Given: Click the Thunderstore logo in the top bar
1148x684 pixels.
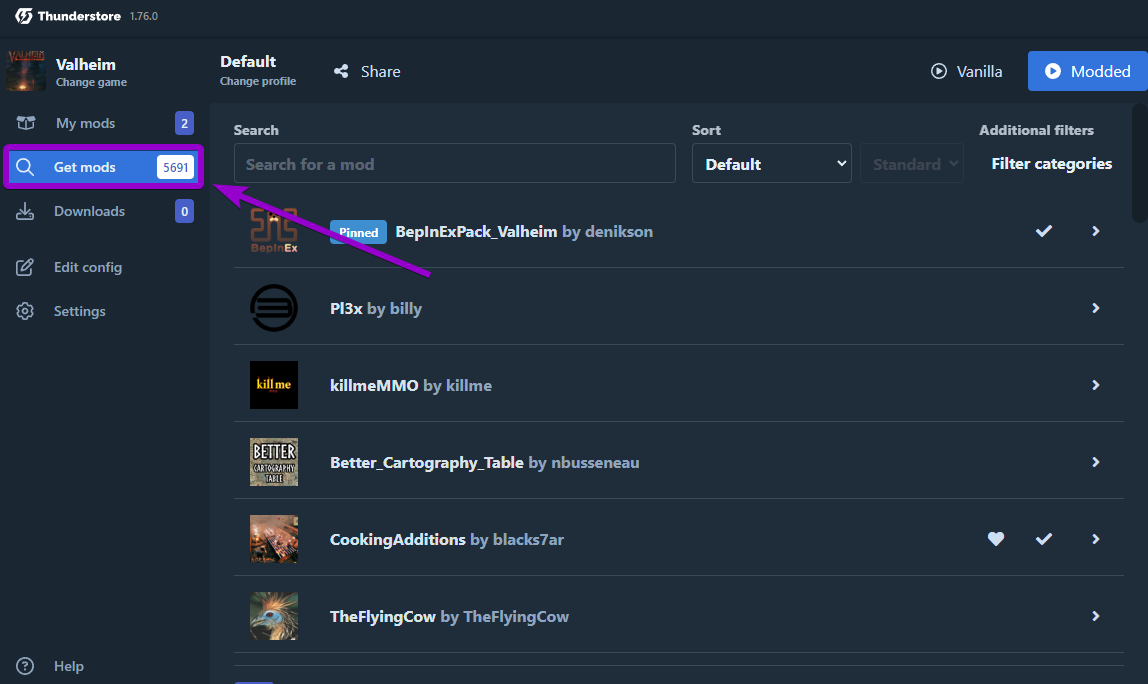Looking at the screenshot, I should (x=22, y=16).
